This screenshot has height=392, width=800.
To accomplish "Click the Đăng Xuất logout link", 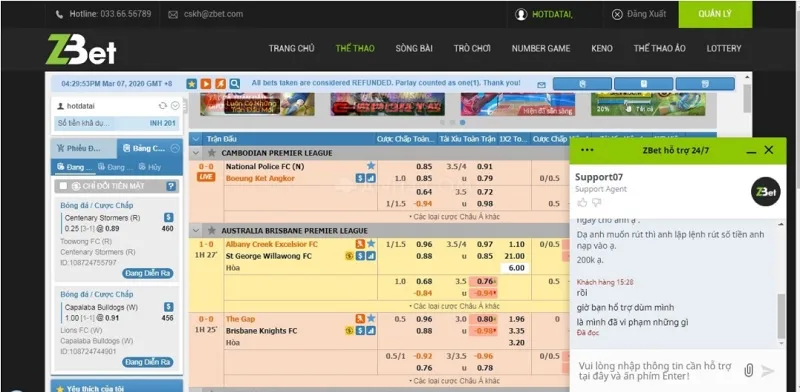I will pos(639,14).
